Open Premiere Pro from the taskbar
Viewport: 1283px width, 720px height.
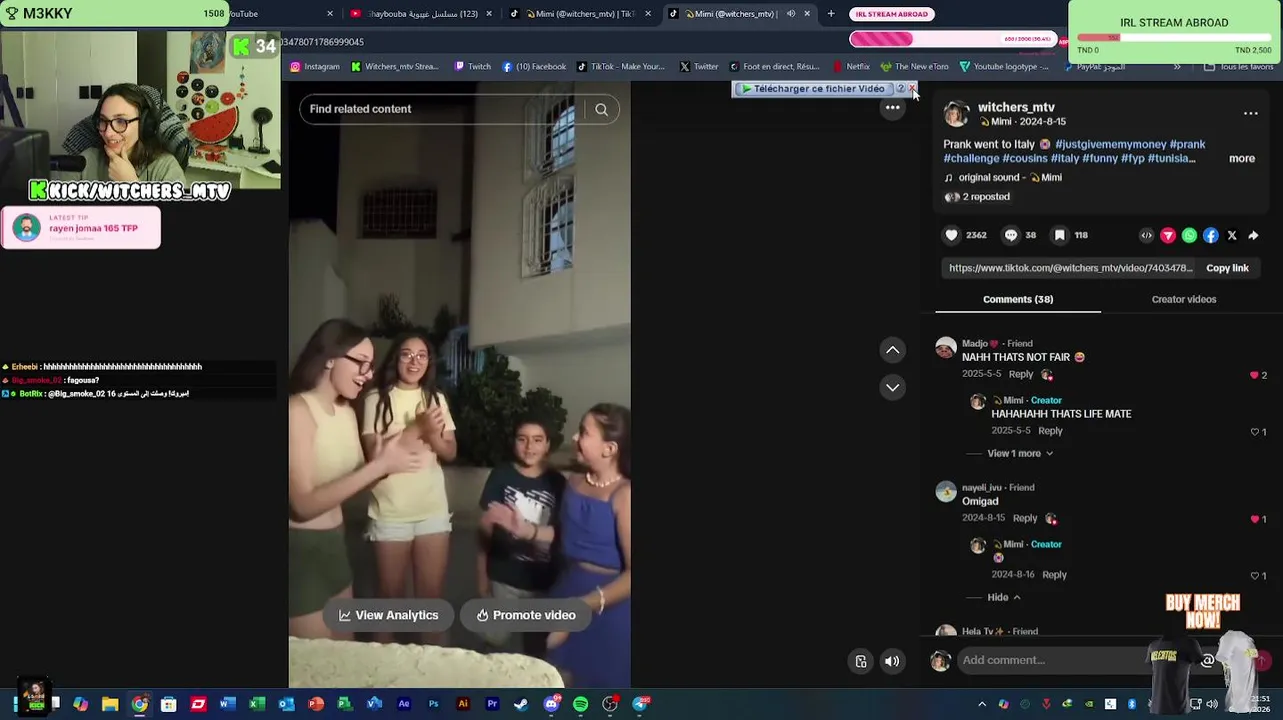pos(492,704)
